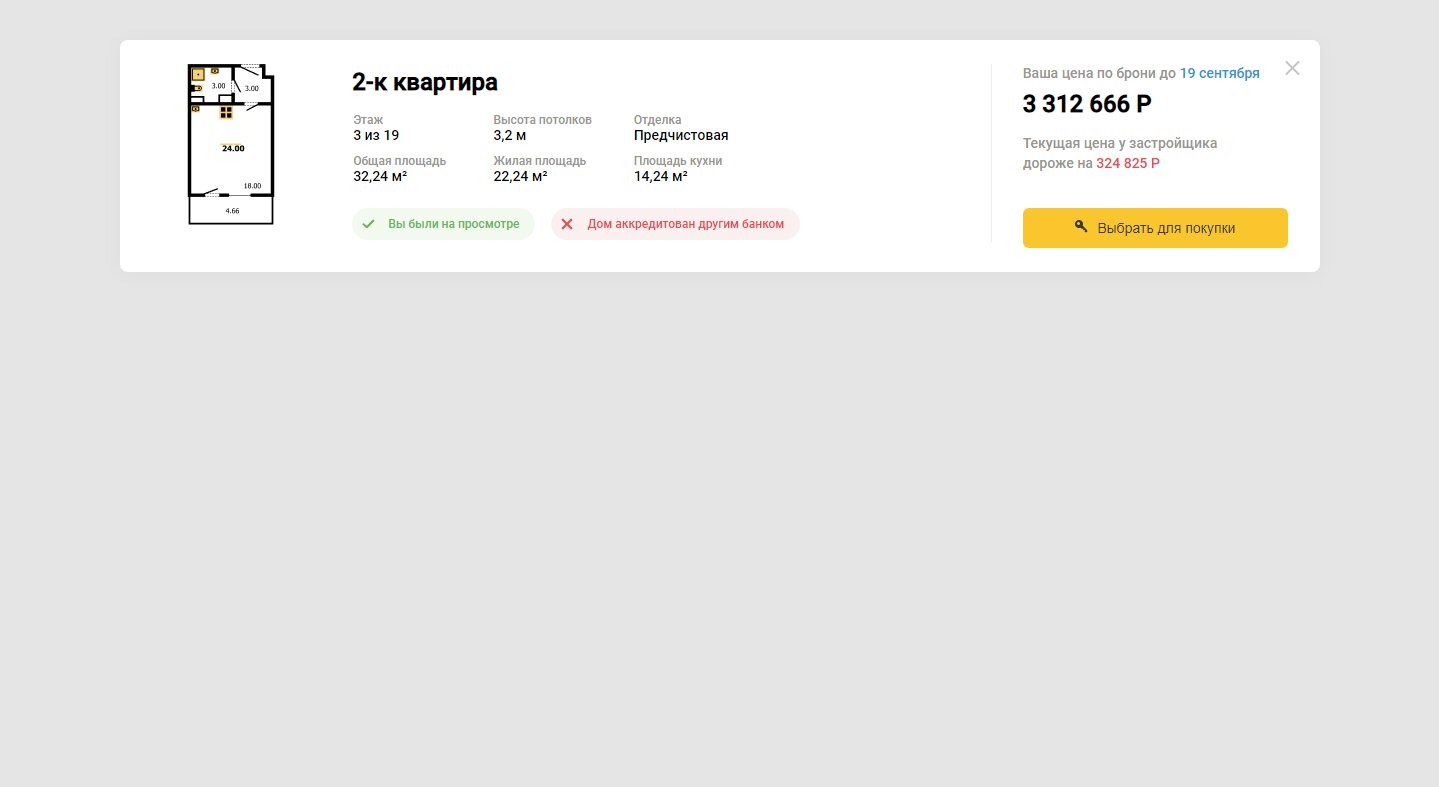Click the booking price 3 312 666 ₽

point(1087,104)
